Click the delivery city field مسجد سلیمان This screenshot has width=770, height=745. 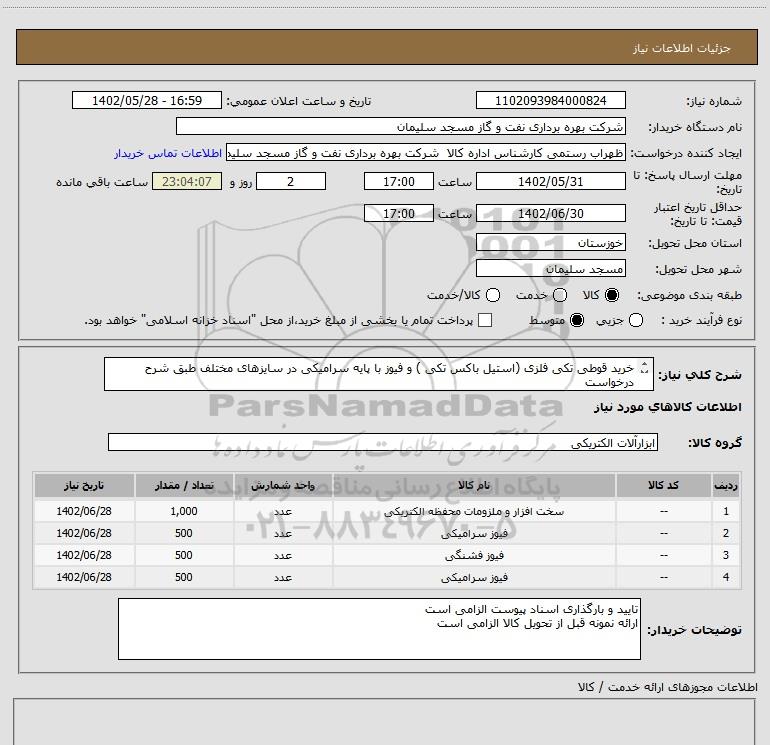[x=550, y=268]
